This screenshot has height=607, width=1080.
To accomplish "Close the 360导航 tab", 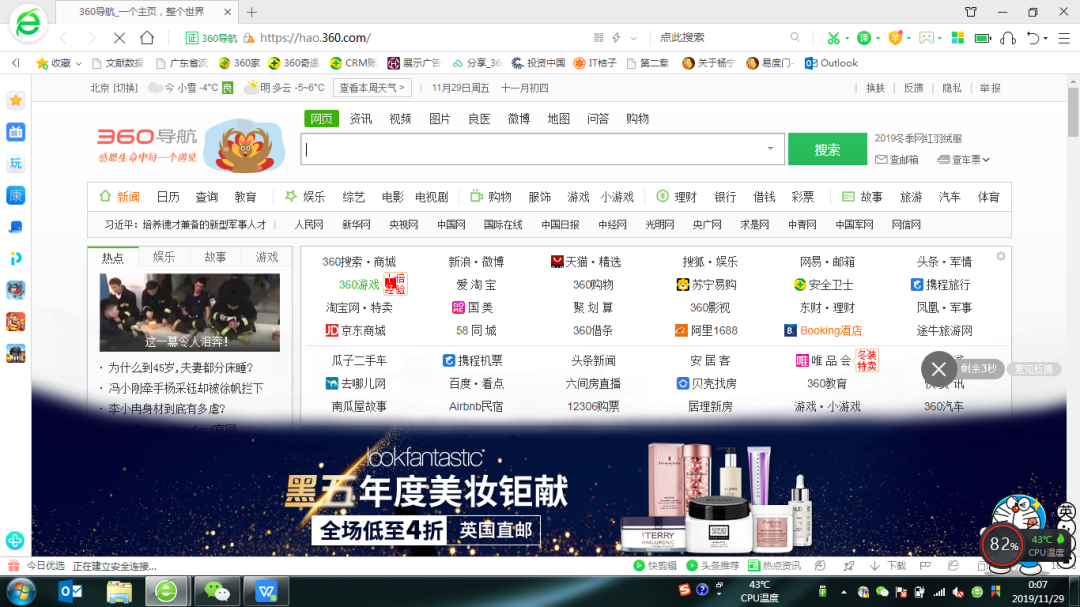I will [x=227, y=12].
